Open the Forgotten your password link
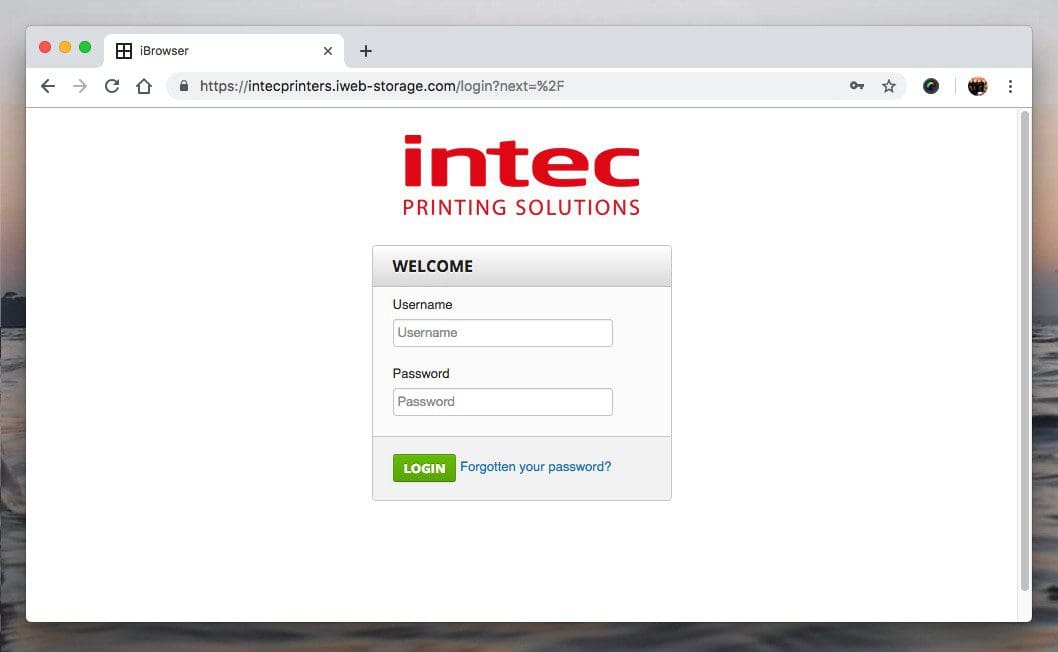The width and height of the screenshot is (1058, 652). point(535,467)
